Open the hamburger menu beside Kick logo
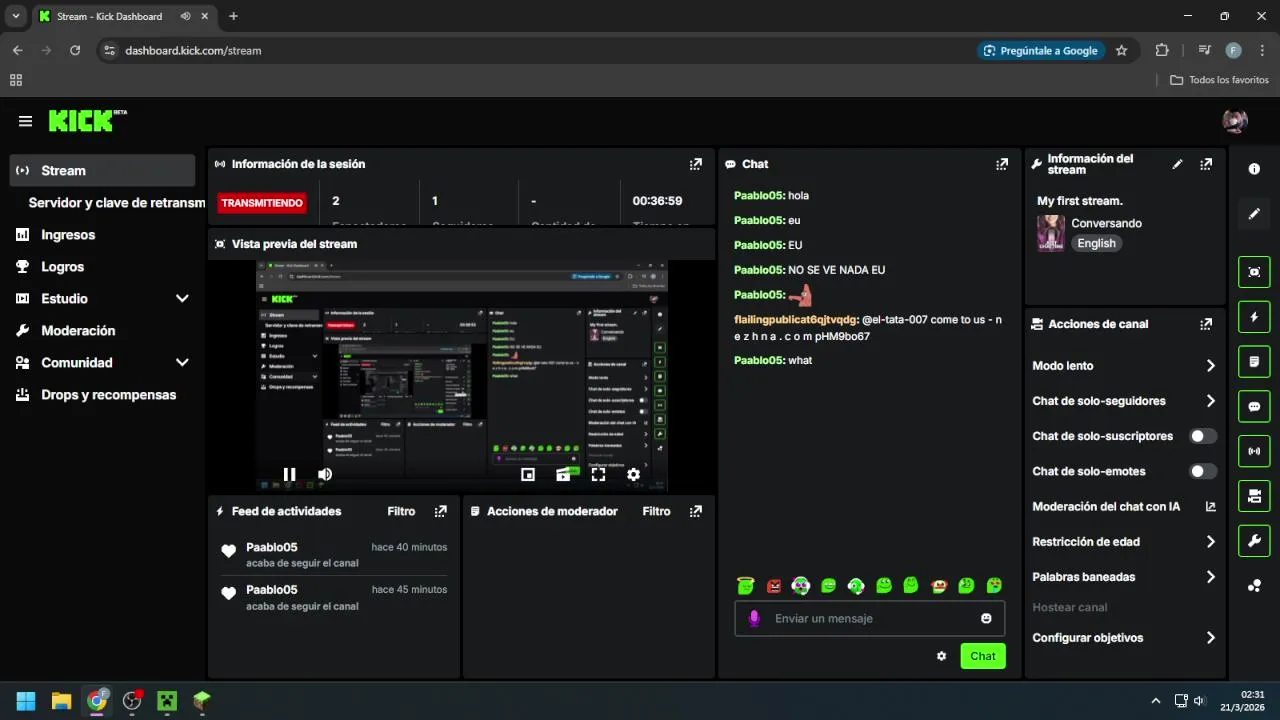The height and width of the screenshot is (720, 1280). pyautogui.click(x=25, y=121)
